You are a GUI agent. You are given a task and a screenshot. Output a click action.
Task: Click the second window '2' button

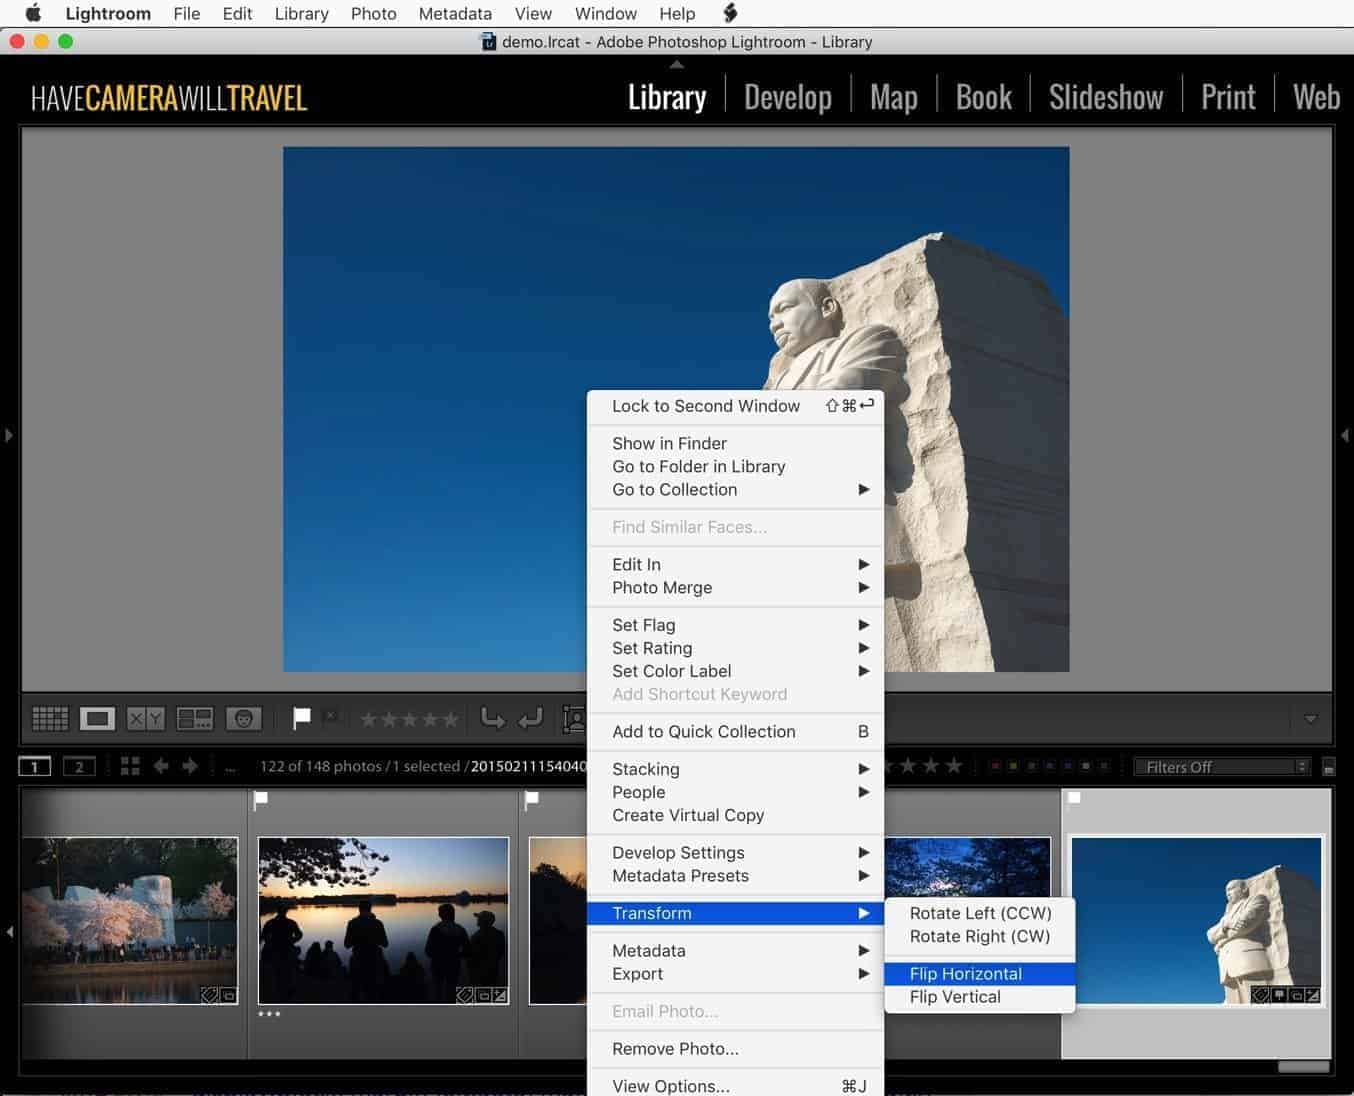[x=79, y=767]
